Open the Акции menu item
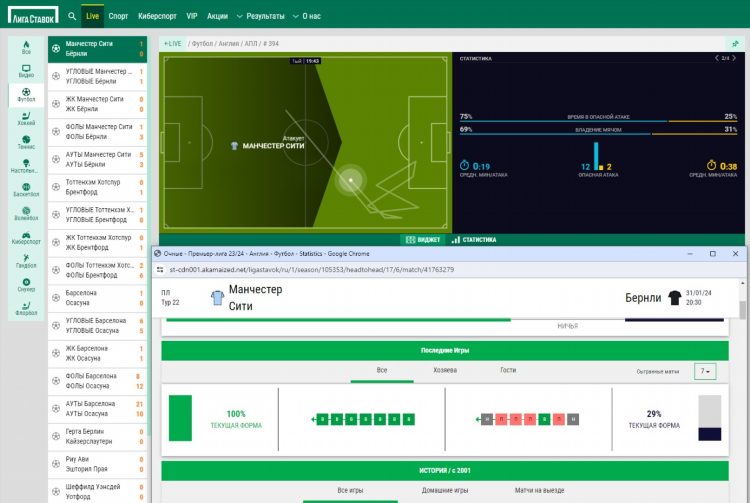This screenshot has height=503, width=750. pos(217,16)
